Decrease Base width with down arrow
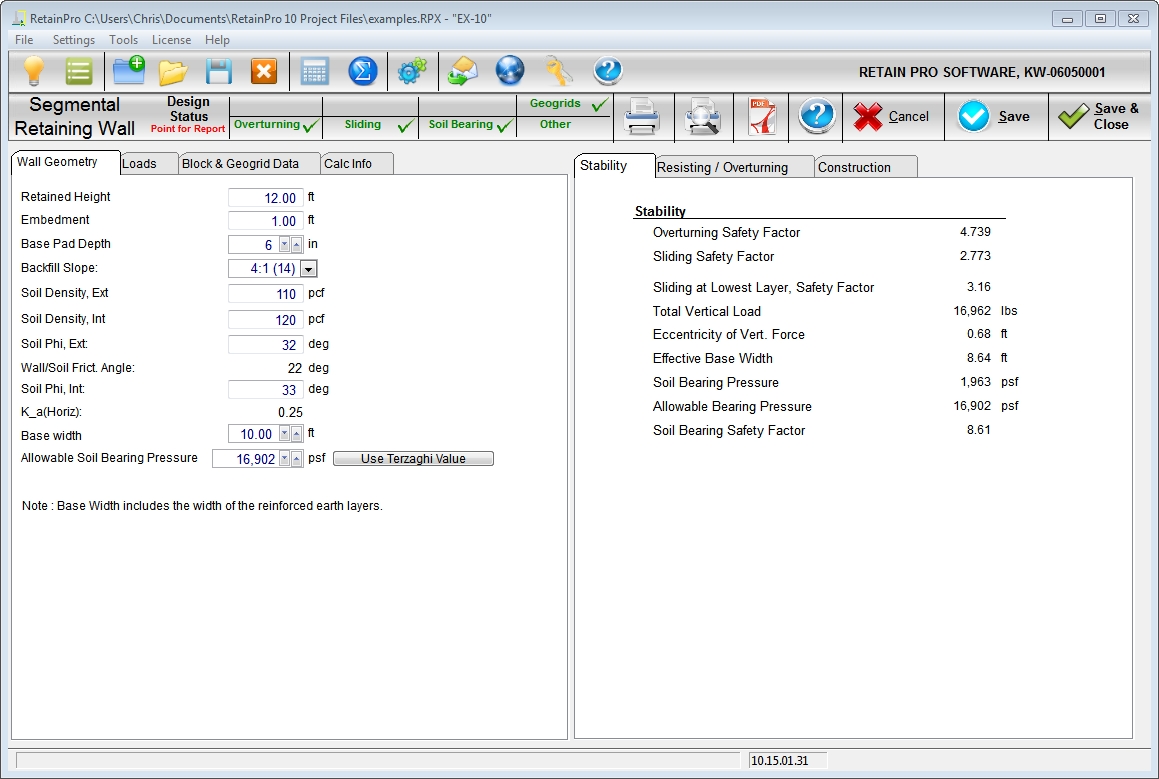1159x779 pixels. click(x=284, y=434)
